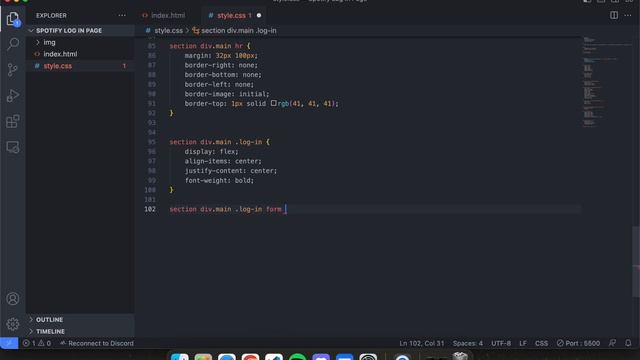This screenshot has width=640, height=360.
Task: Expand the TIMELINE section
Action: pos(50,331)
